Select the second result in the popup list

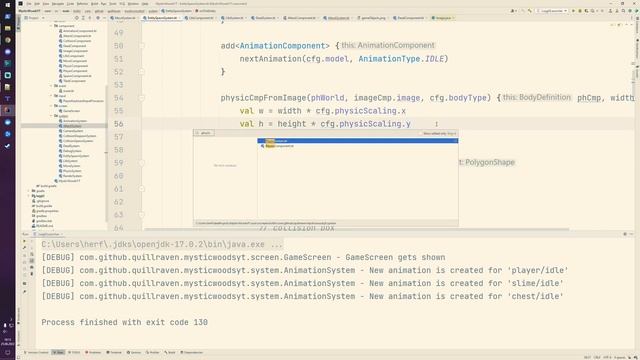tap(358, 146)
